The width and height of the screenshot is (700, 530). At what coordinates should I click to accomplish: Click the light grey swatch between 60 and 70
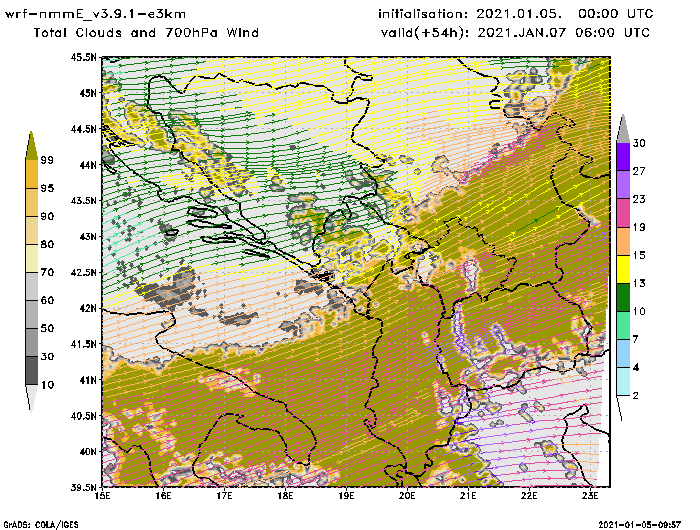32,286
